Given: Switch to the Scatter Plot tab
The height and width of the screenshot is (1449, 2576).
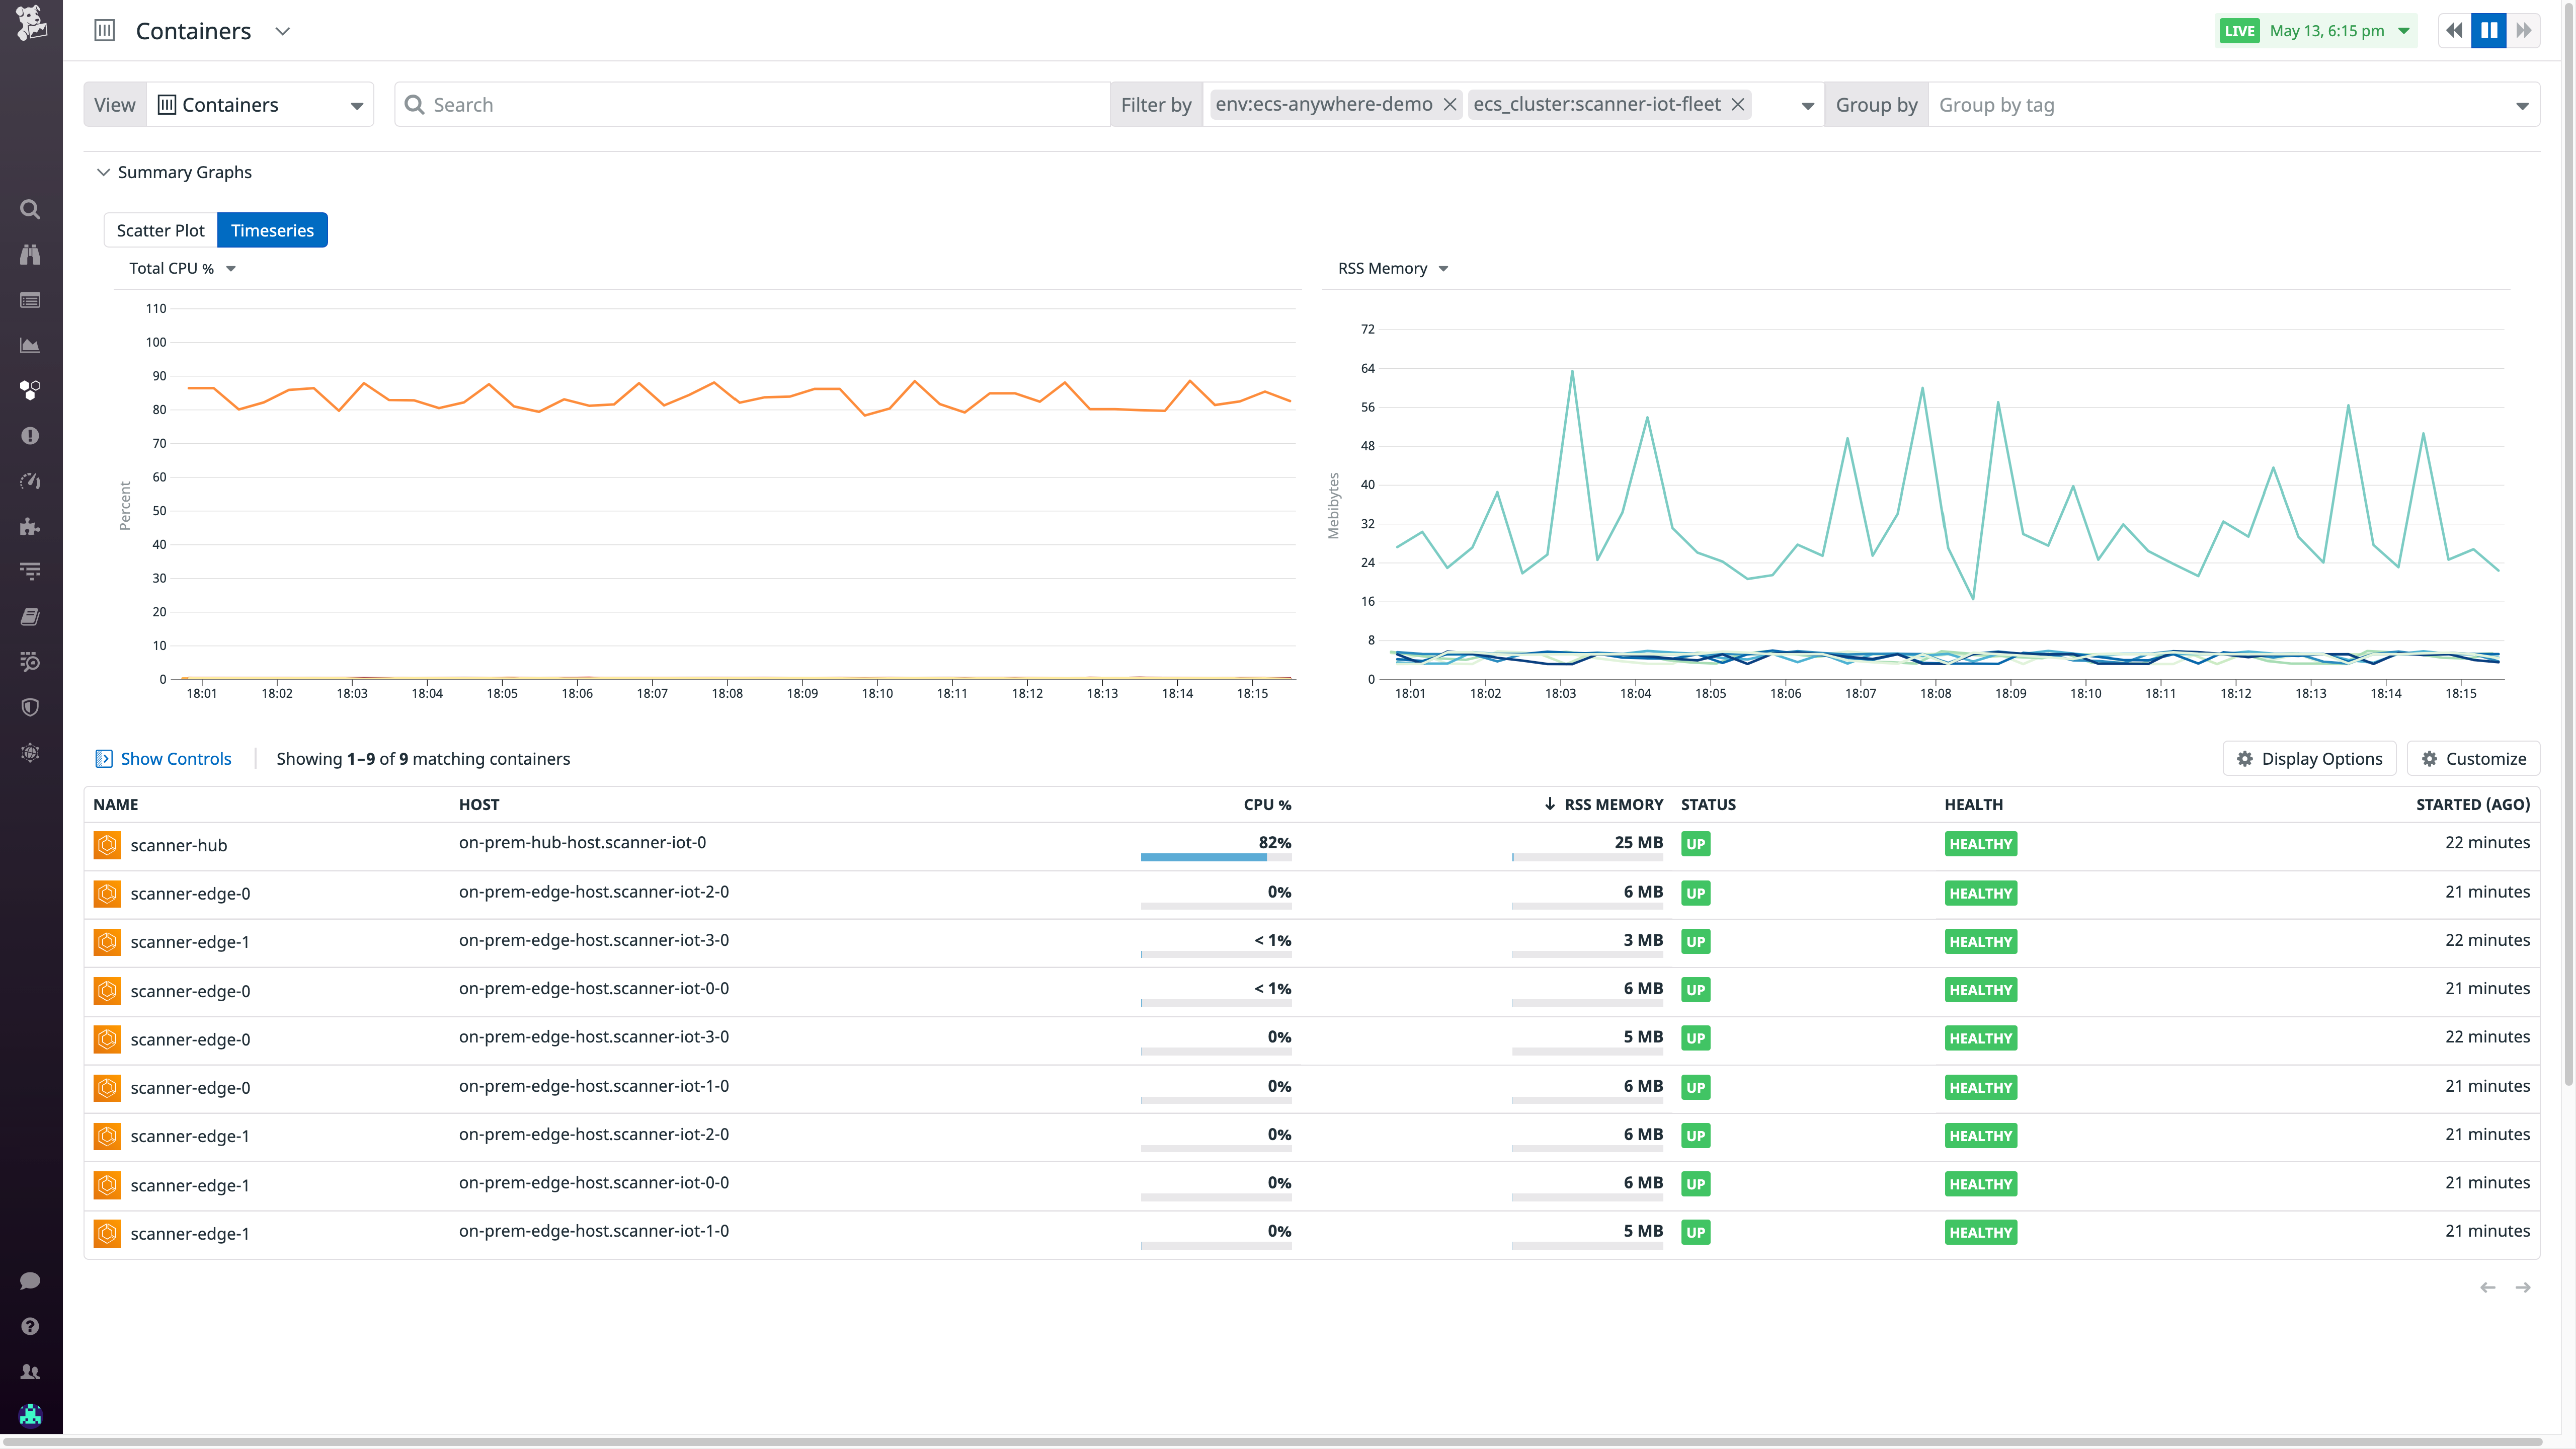Looking at the screenshot, I should coord(160,230).
